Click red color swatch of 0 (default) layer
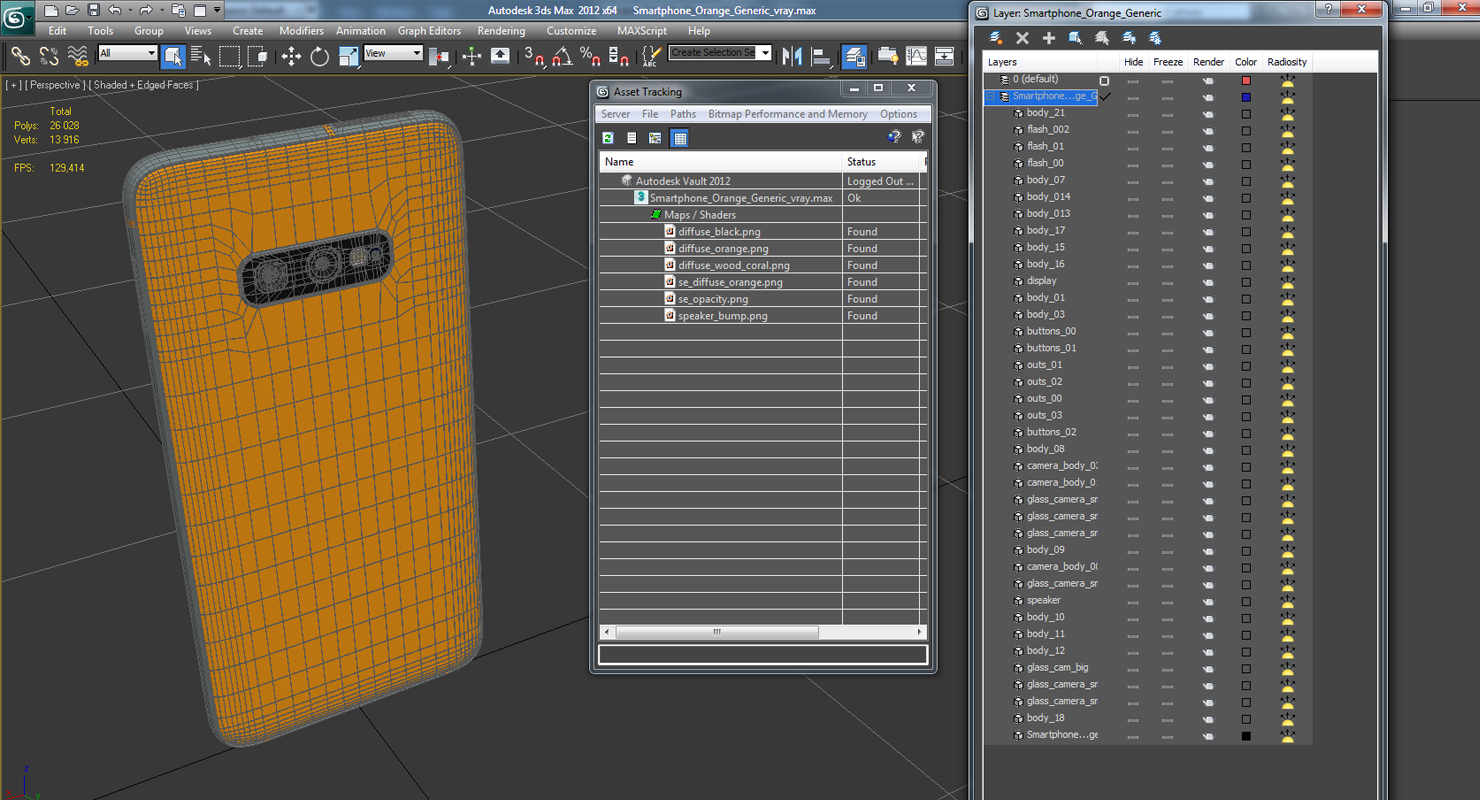This screenshot has width=1480, height=800. (1246, 80)
